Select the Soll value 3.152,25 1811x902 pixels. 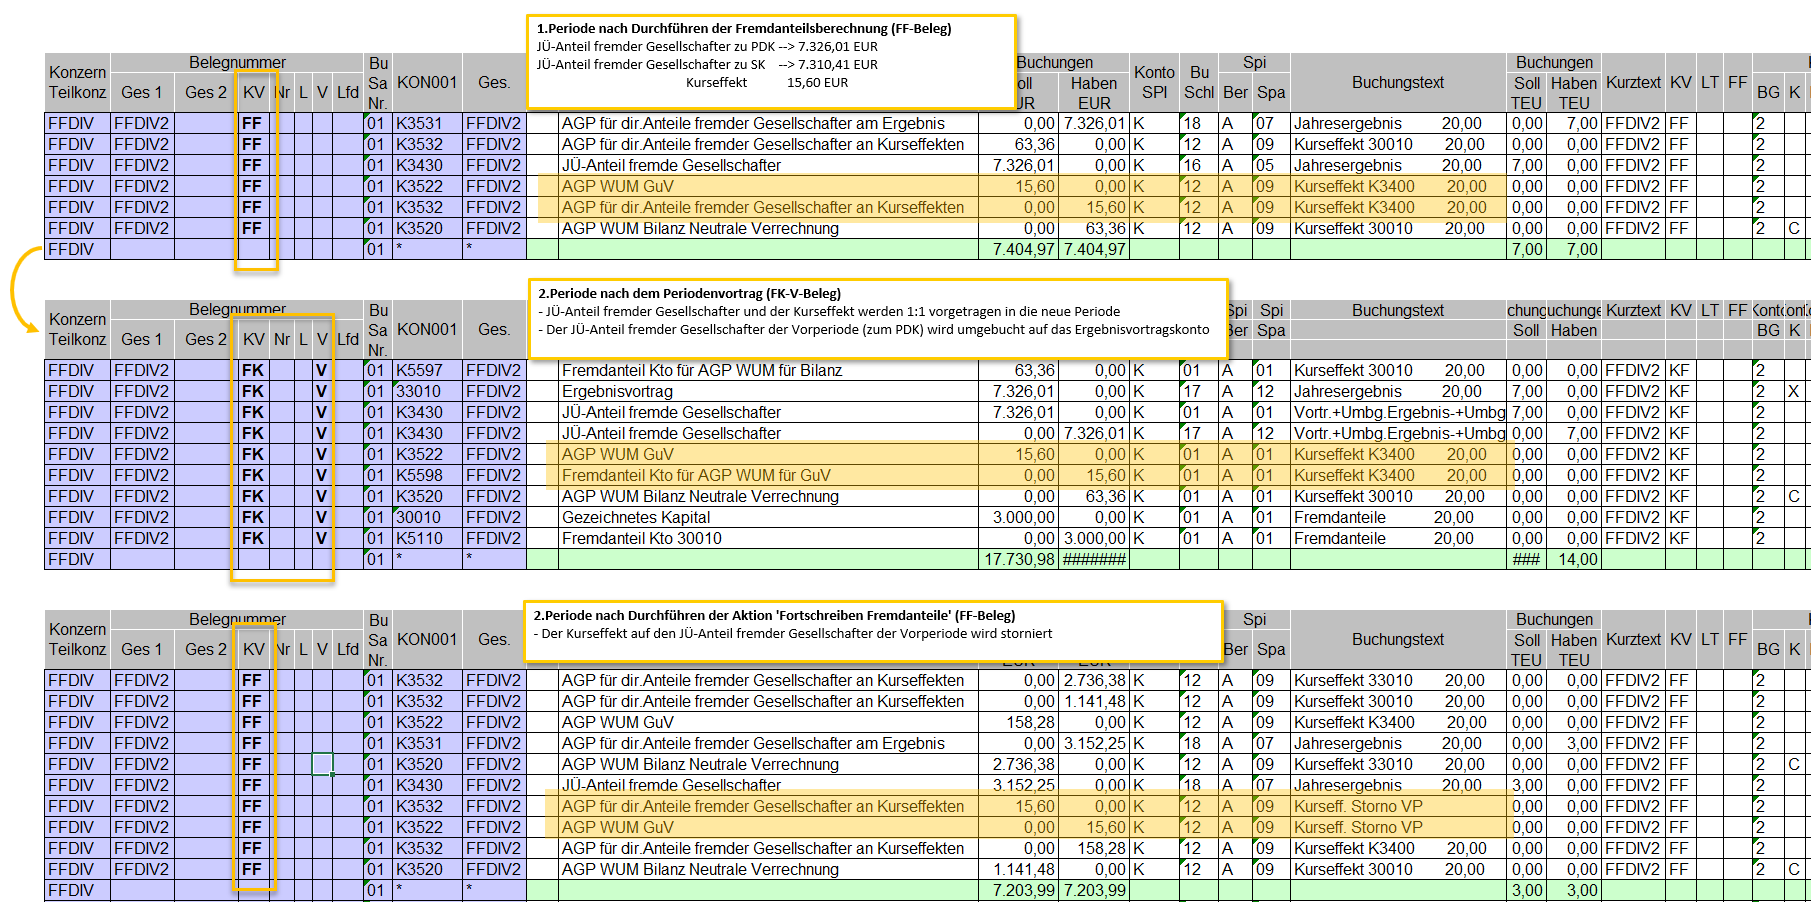(x=1018, y=785)
